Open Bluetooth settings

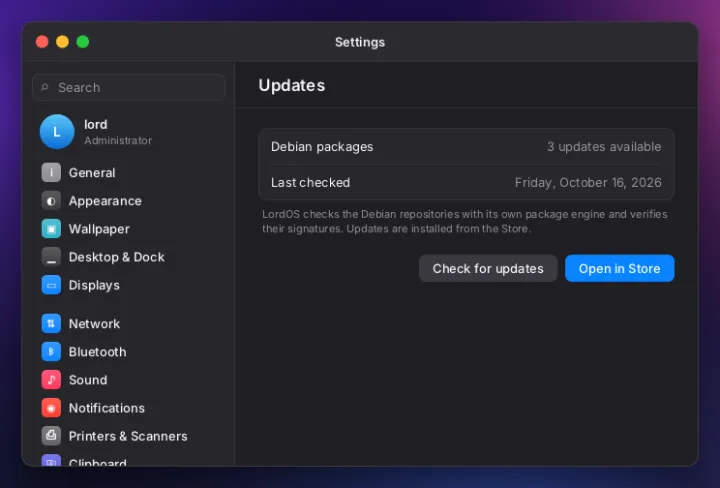point(129,352)
